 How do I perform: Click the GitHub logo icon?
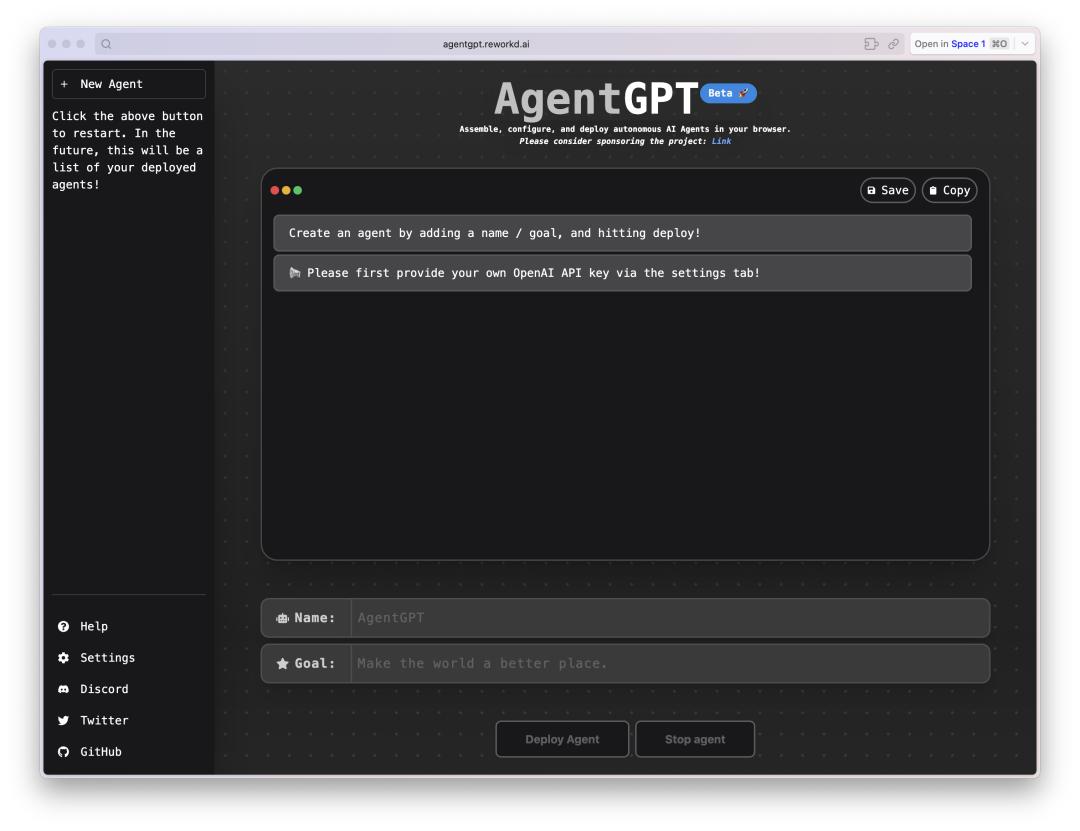pyautogui.click(x=63, y=752)
